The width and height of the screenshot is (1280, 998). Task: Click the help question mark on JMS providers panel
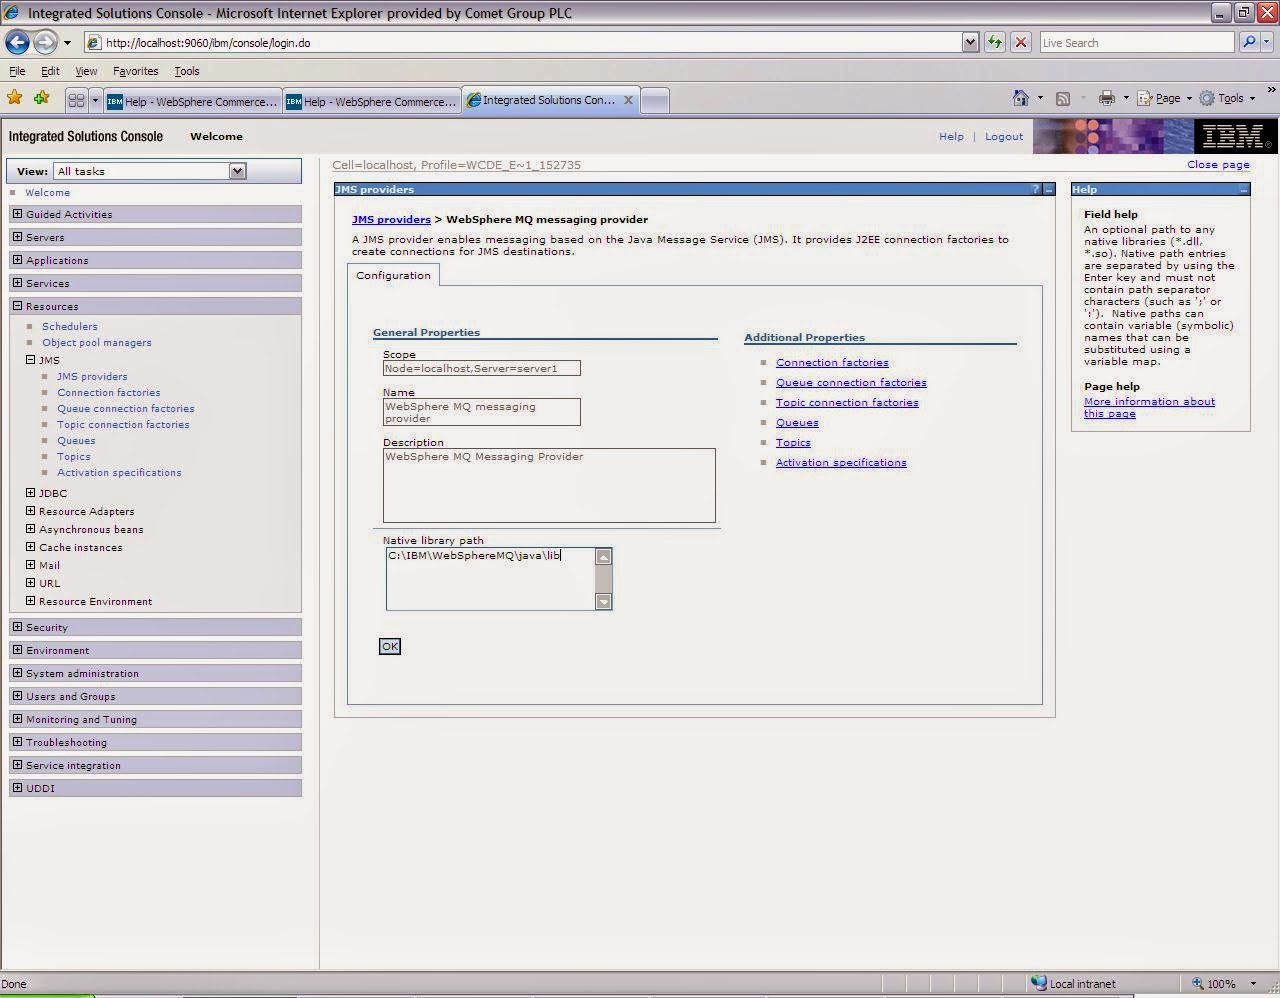click(1035, 189)
